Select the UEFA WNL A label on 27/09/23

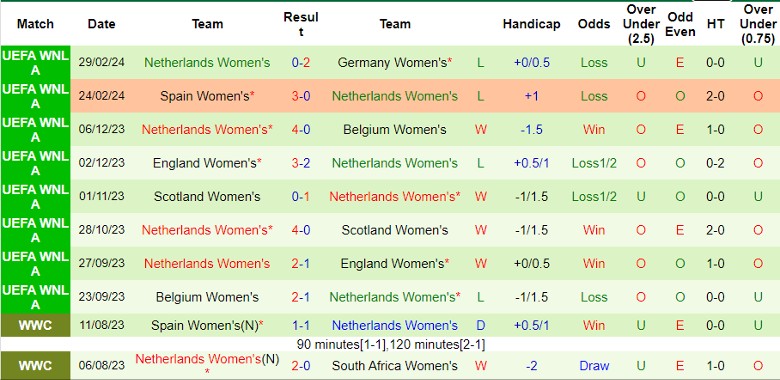pos(35,264)
